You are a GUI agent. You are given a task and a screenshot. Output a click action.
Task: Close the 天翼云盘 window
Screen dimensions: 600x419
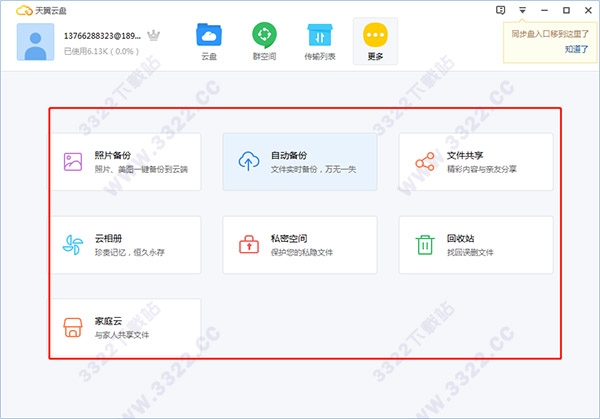click(x=589, y=10)
